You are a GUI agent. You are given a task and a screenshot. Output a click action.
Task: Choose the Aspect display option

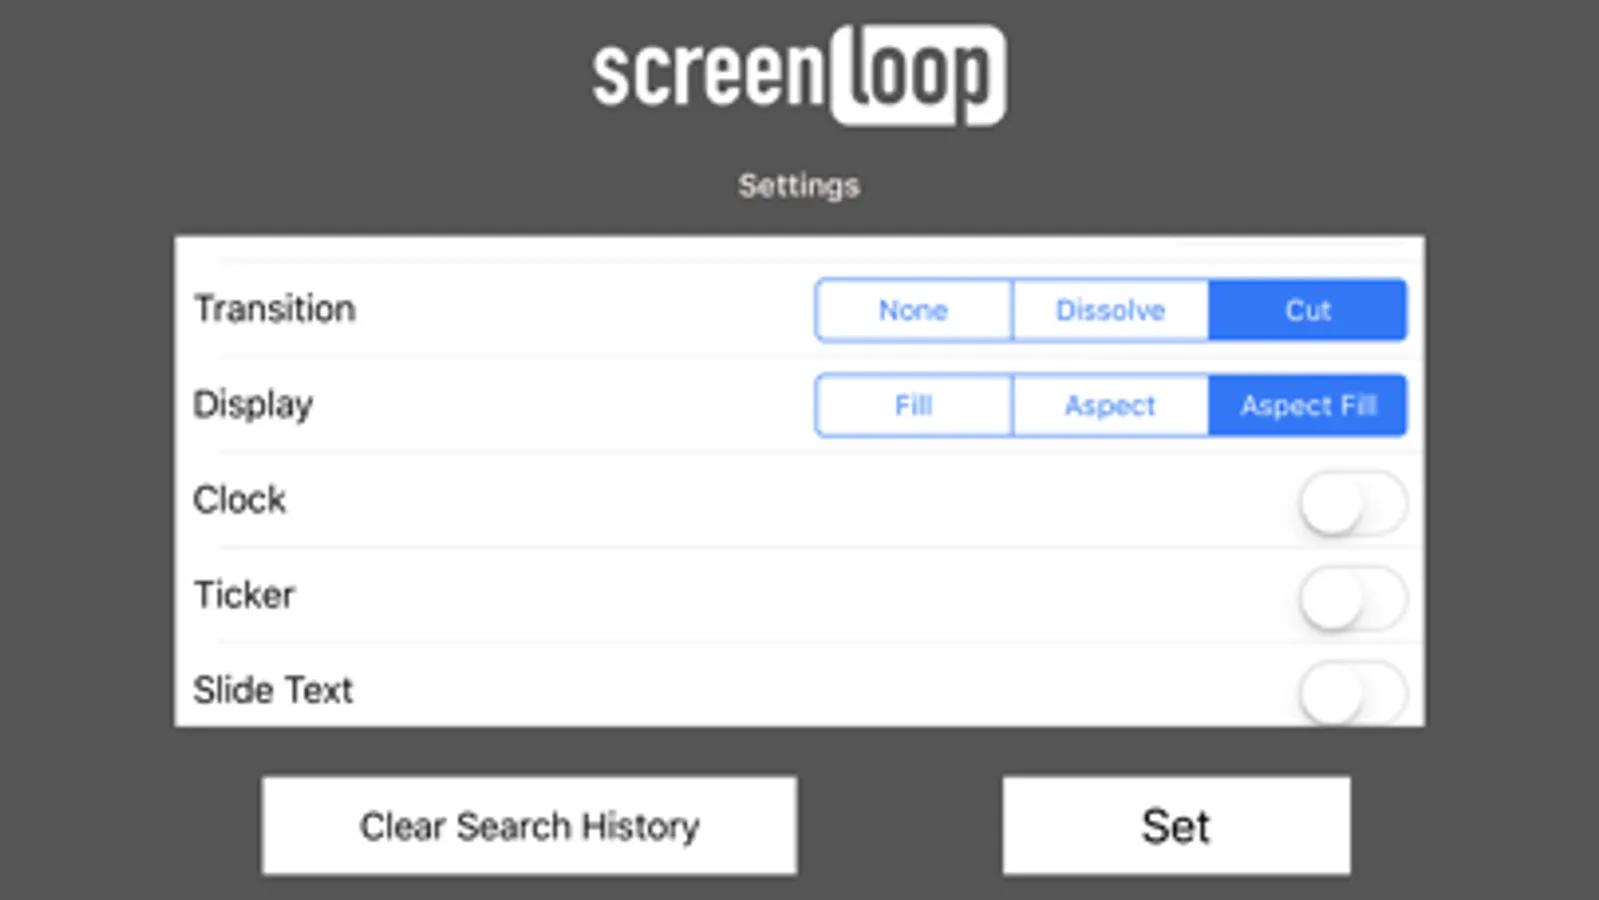click(x=1110, y=405)
